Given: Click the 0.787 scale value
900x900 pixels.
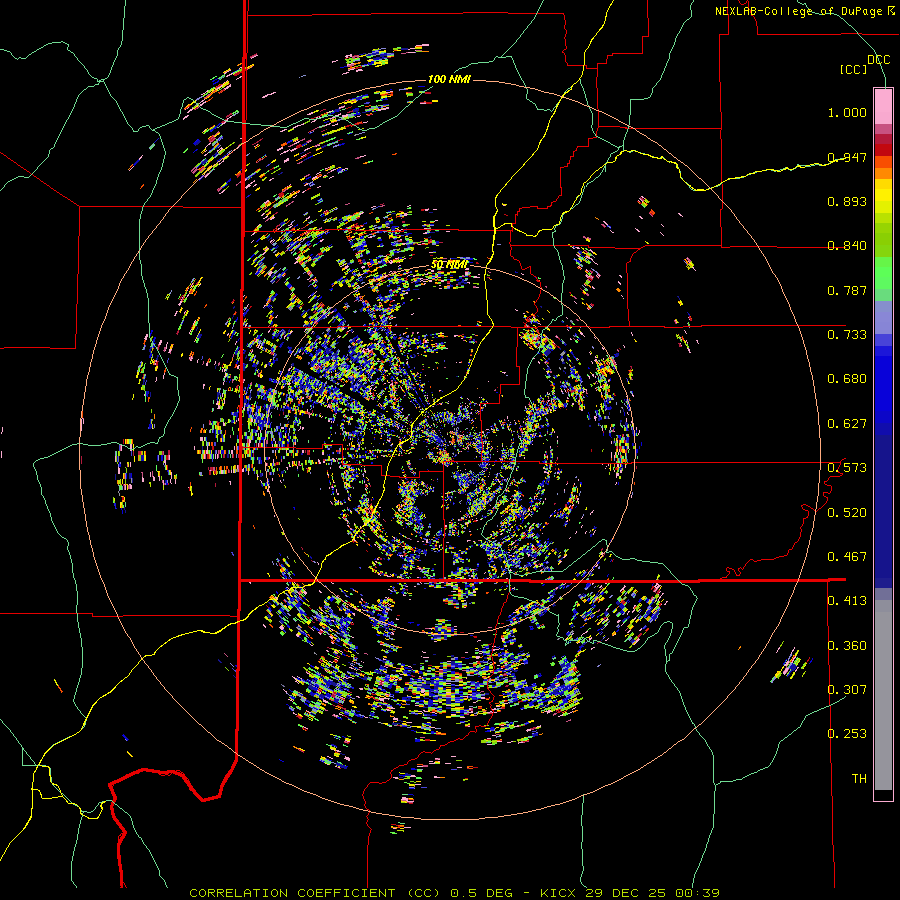Looking at the screenshot, I should (847, 290).
